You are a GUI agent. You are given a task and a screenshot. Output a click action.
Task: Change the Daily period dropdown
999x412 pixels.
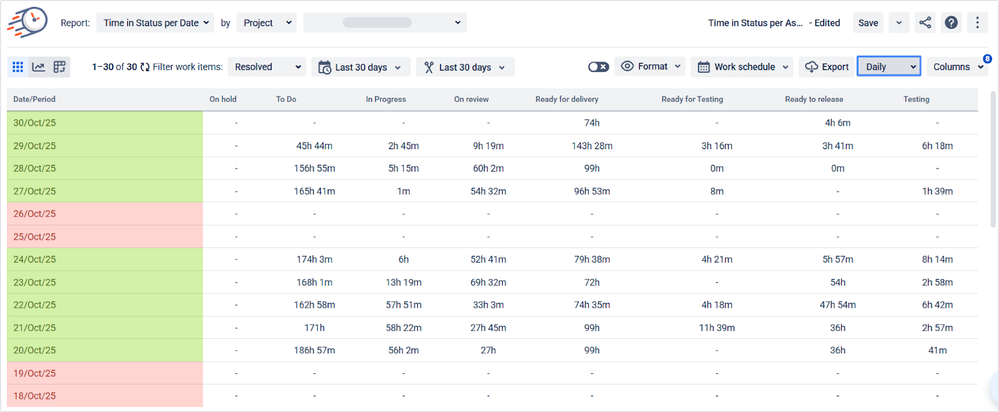click(x=888, y=67)
